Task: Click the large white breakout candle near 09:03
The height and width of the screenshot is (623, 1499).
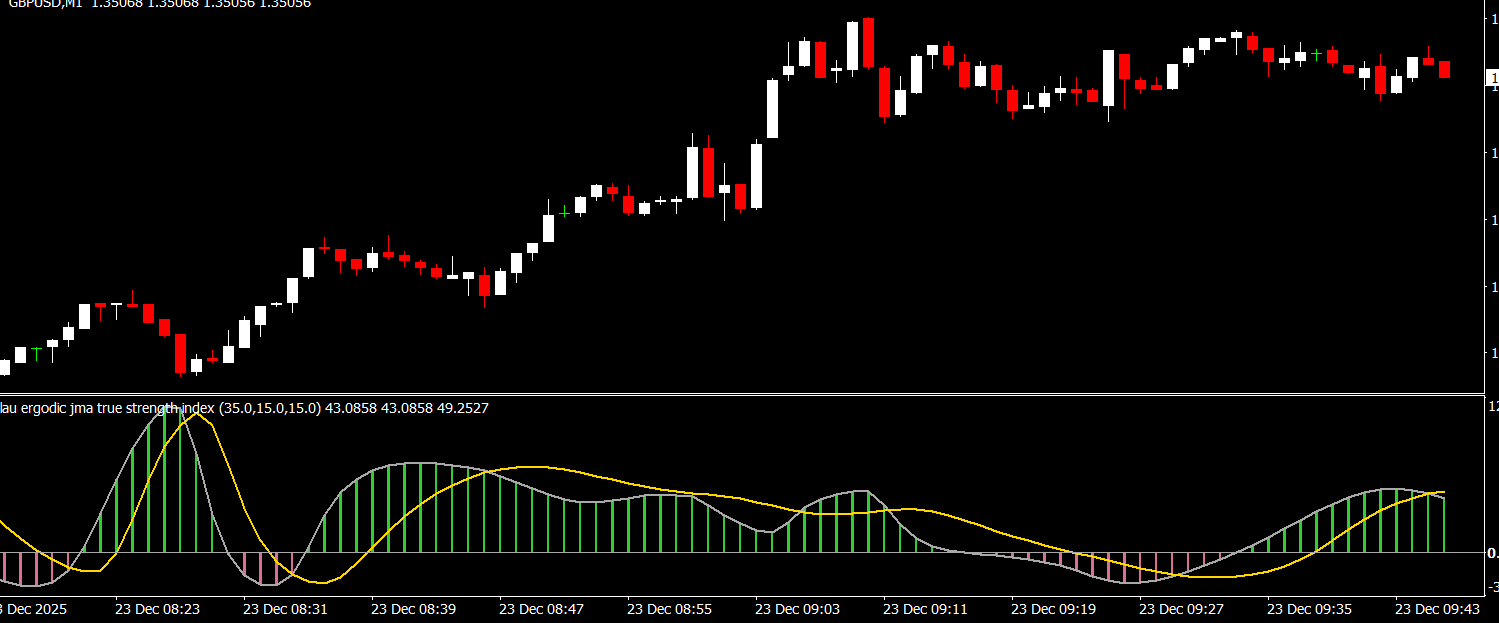Action: click(773, 108)
